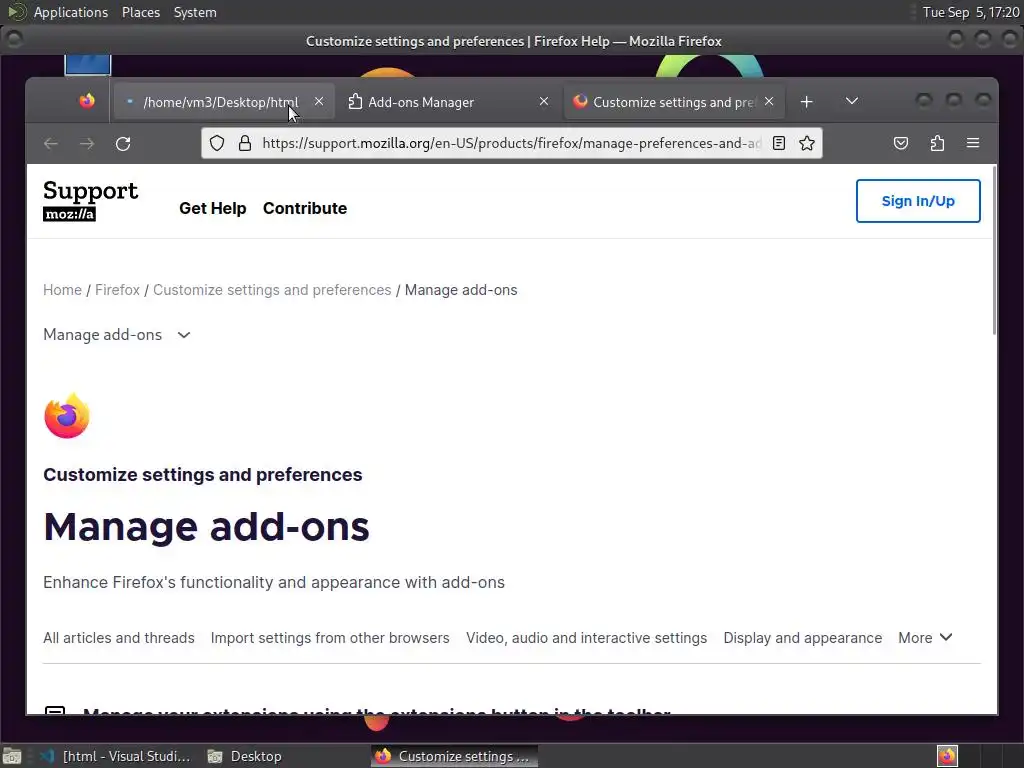Select Customize settings and preferences tab

[675, 102]
